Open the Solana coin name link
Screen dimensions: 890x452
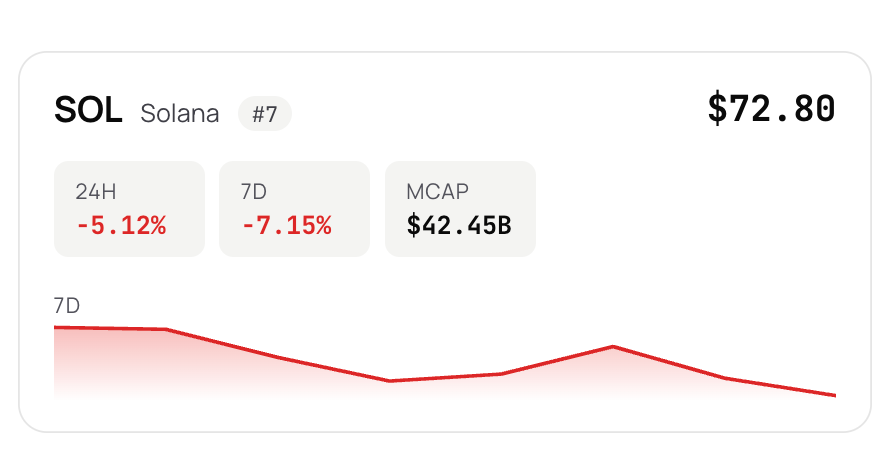coord(180,114)
